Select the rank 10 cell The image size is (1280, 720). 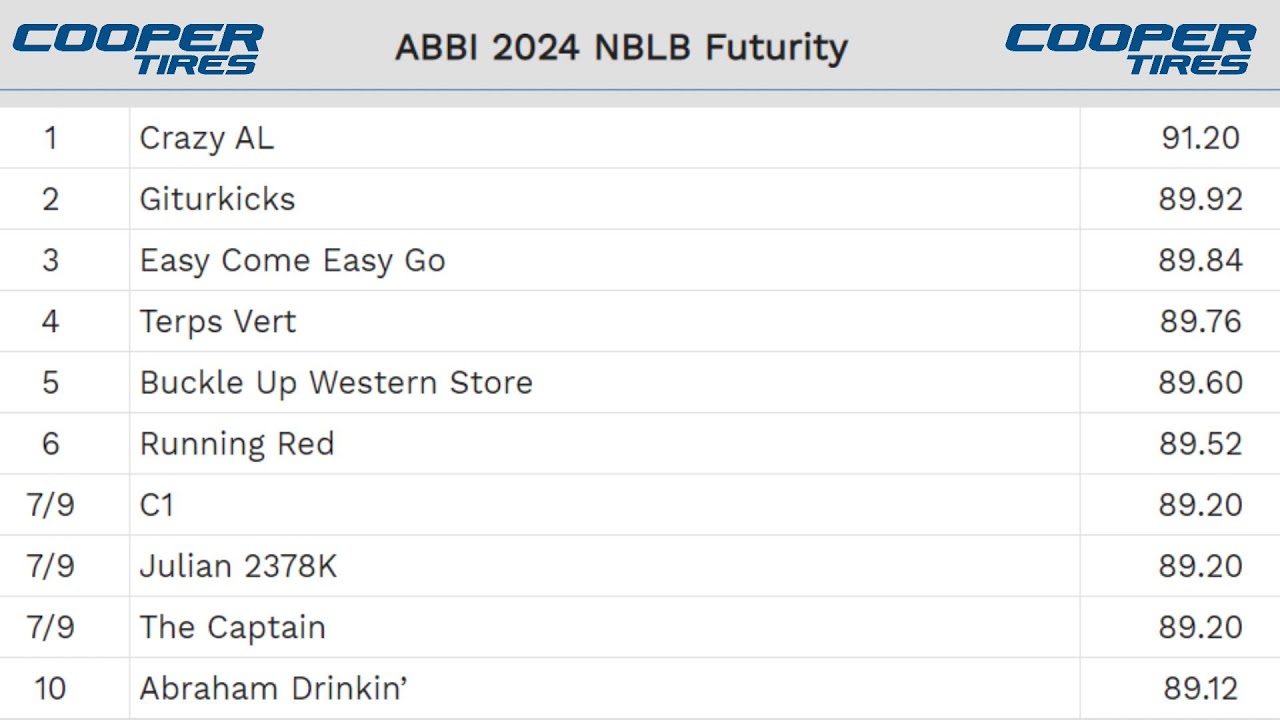coord(51,689)
